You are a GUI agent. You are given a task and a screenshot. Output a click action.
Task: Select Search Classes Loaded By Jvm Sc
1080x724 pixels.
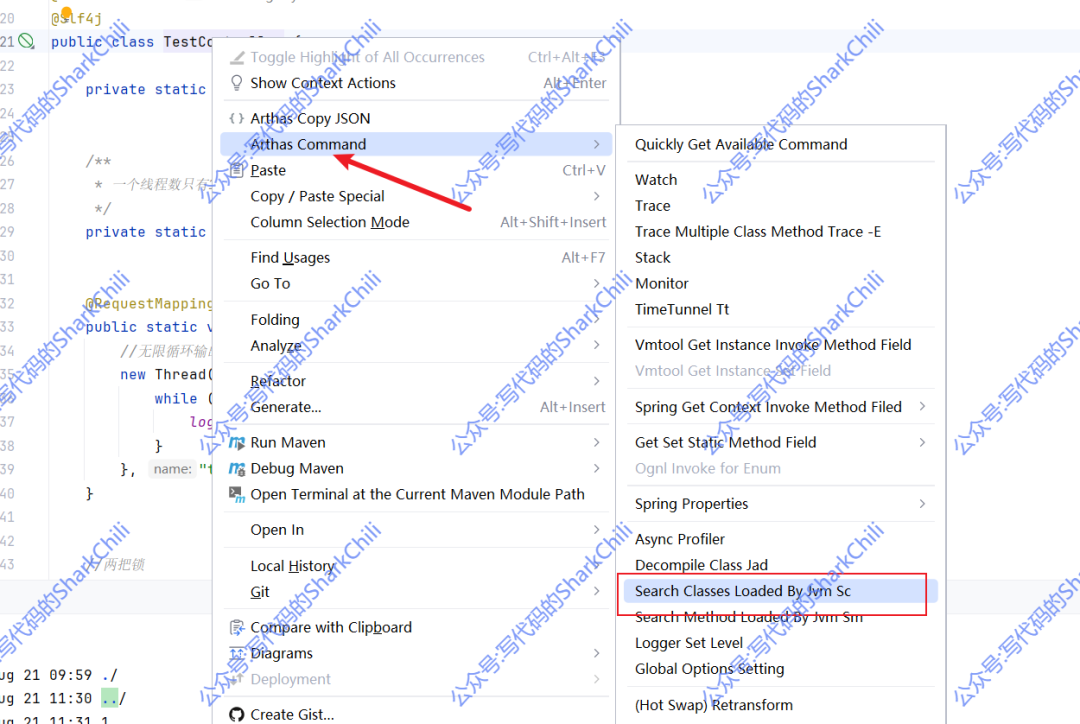coord(781,591)
